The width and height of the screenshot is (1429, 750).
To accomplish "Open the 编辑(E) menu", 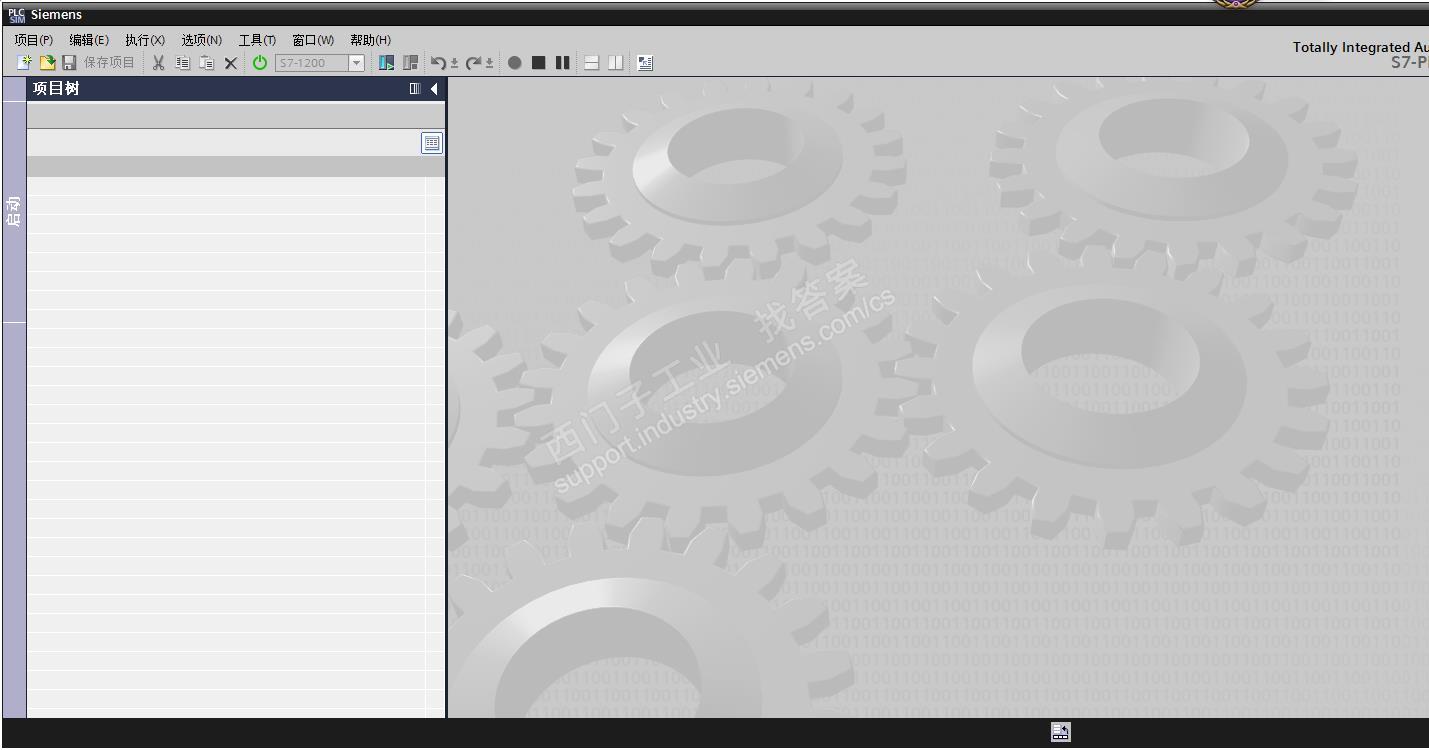I will coord(89,40).
